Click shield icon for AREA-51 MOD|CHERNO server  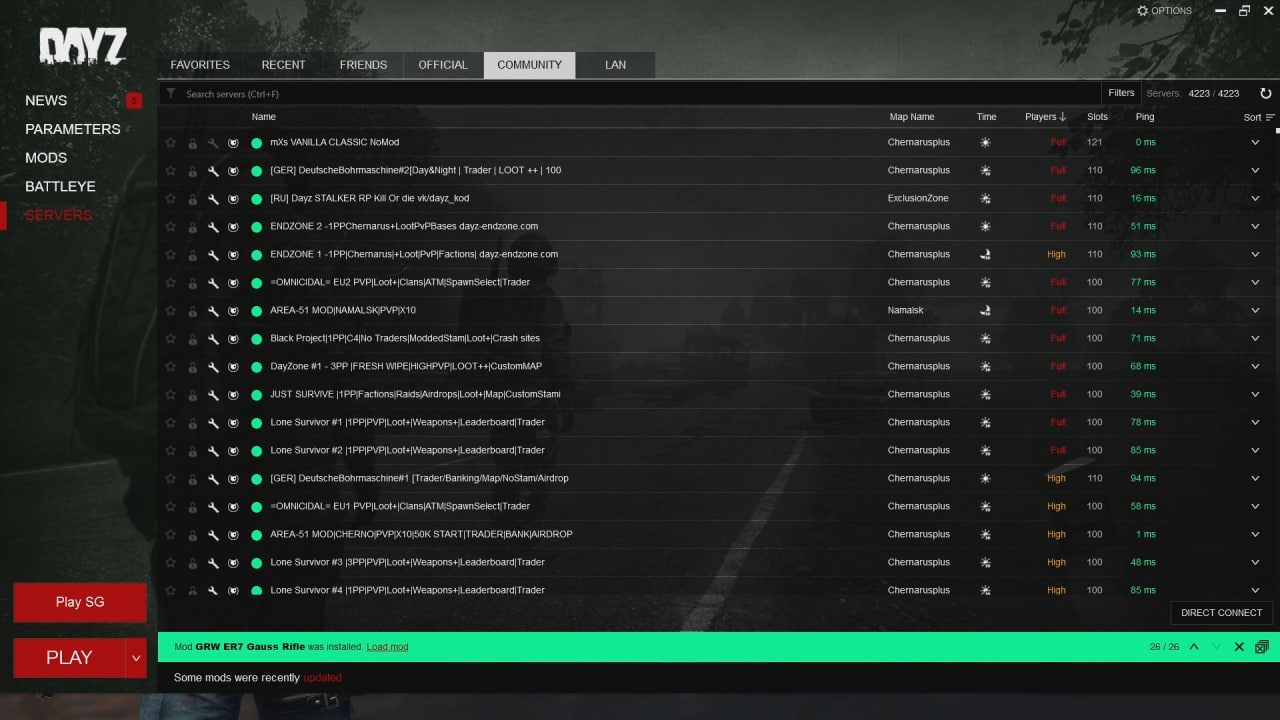click(x=233, y=534)
